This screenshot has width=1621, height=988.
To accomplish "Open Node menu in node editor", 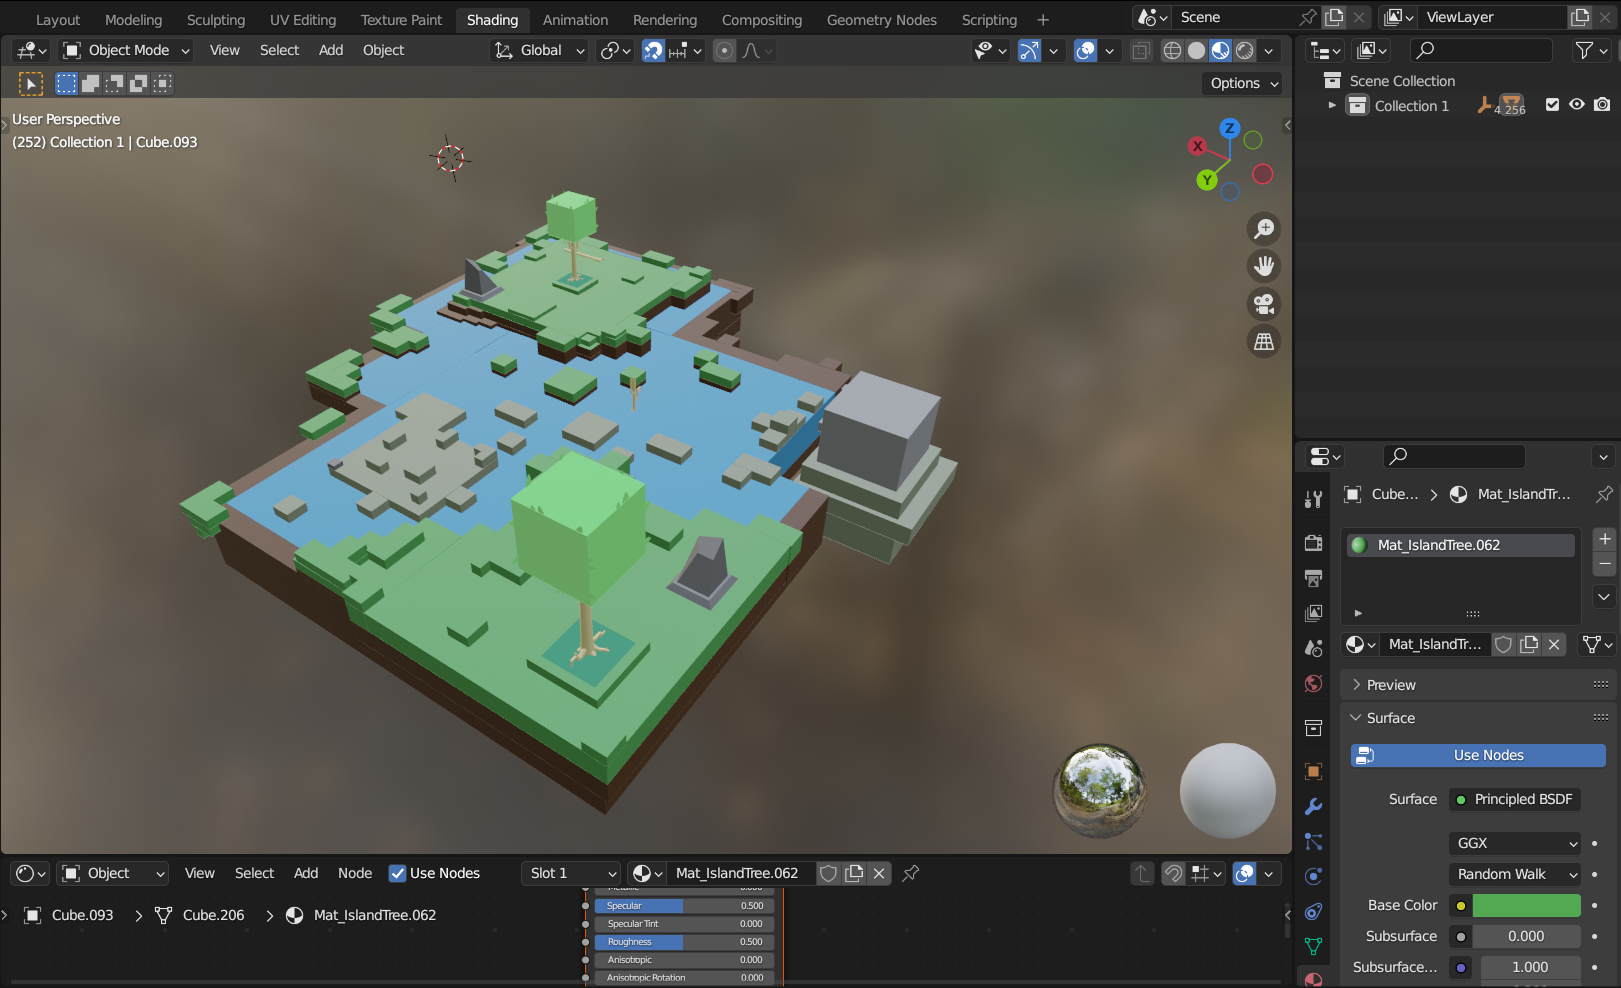I will [355, 873].
